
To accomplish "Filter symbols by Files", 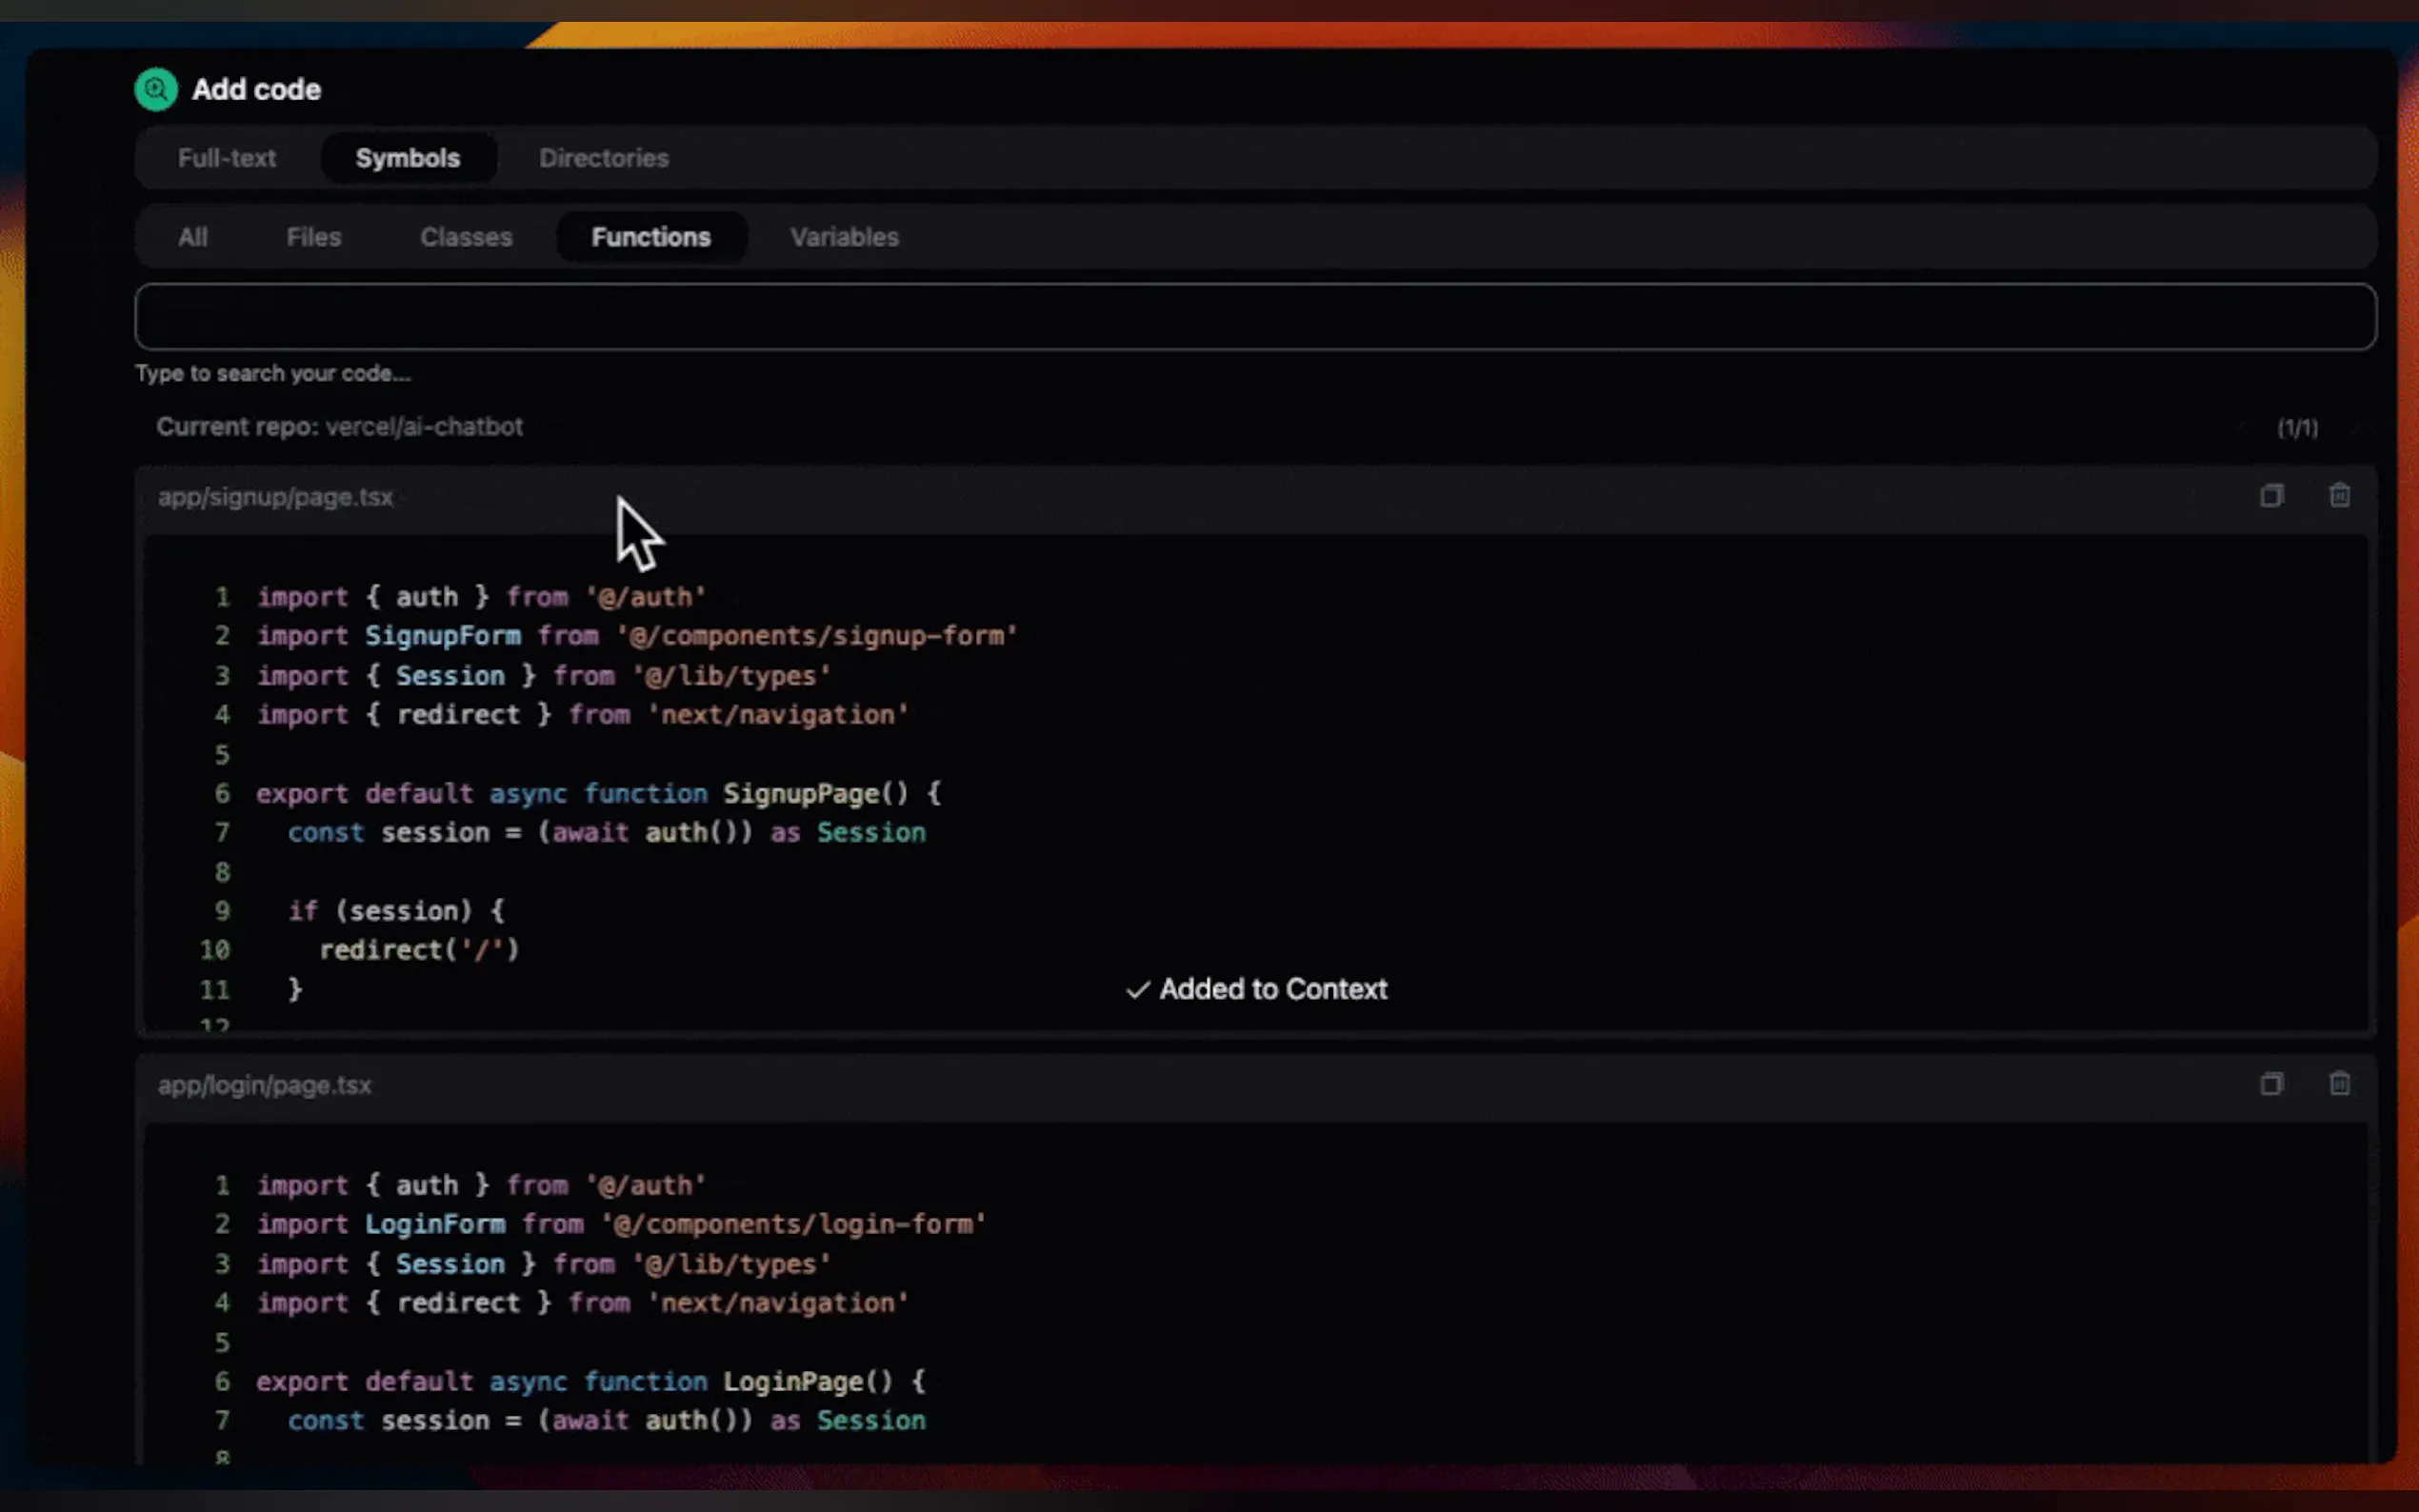I will (x=314, y=237).
